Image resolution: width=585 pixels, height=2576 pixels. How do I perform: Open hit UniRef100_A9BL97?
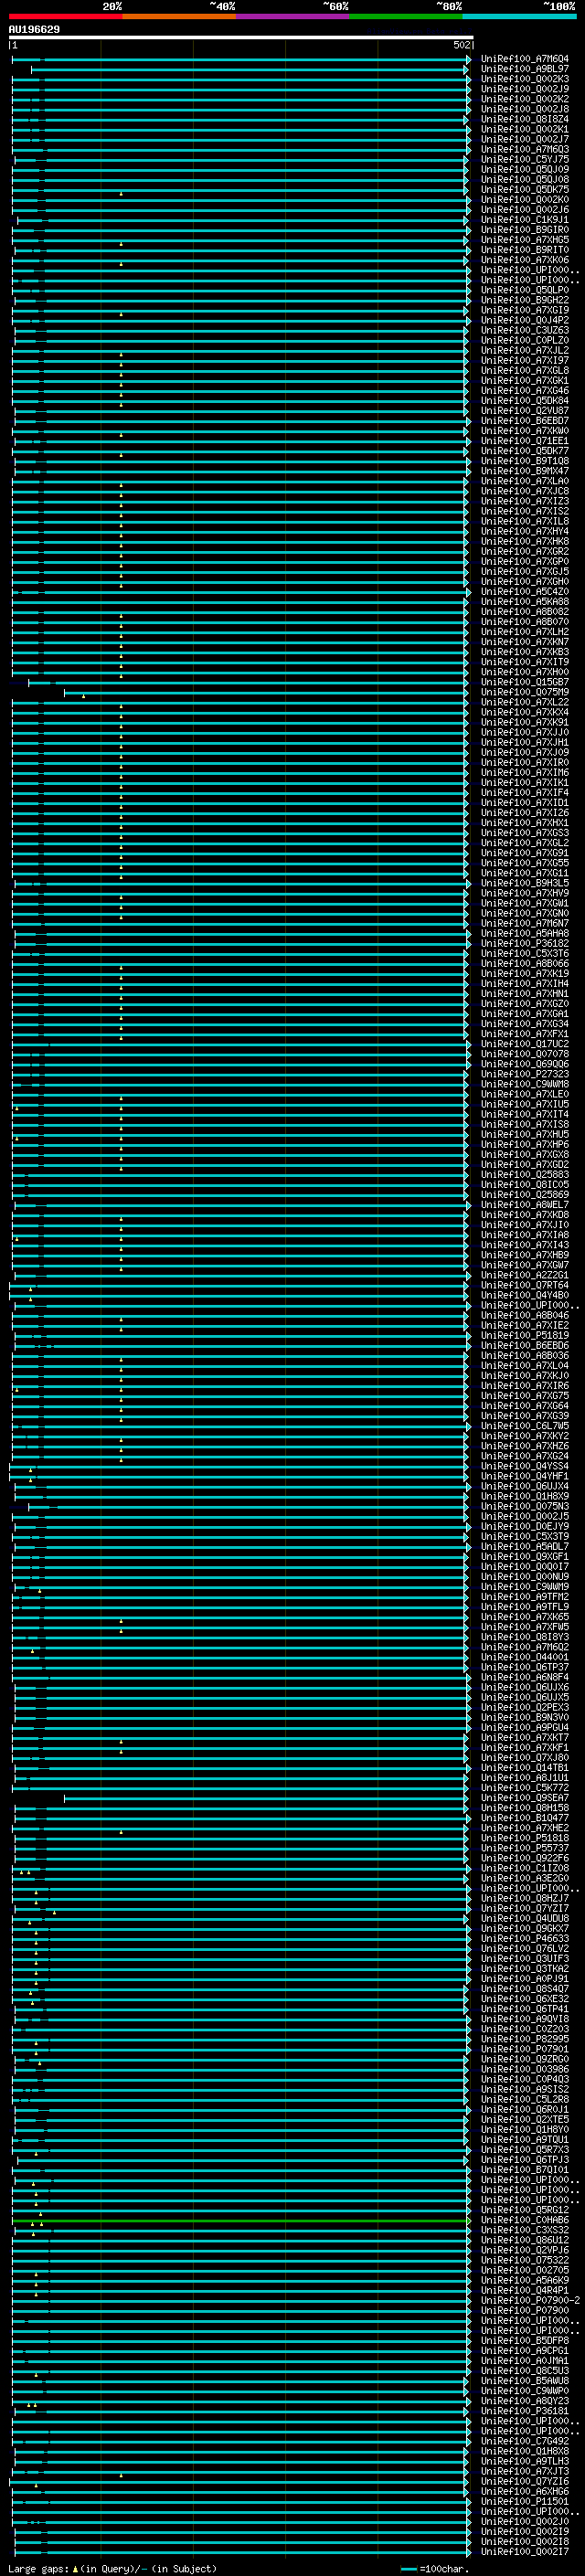(524, 69)
